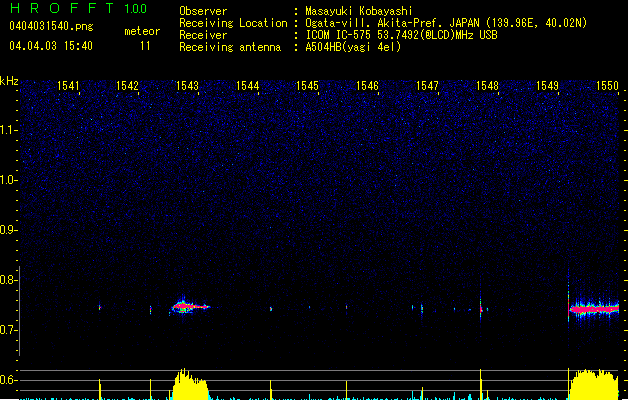Viewport: 629px width, 400px height.
Task: Click the Receiver field label
Action: 203,35
